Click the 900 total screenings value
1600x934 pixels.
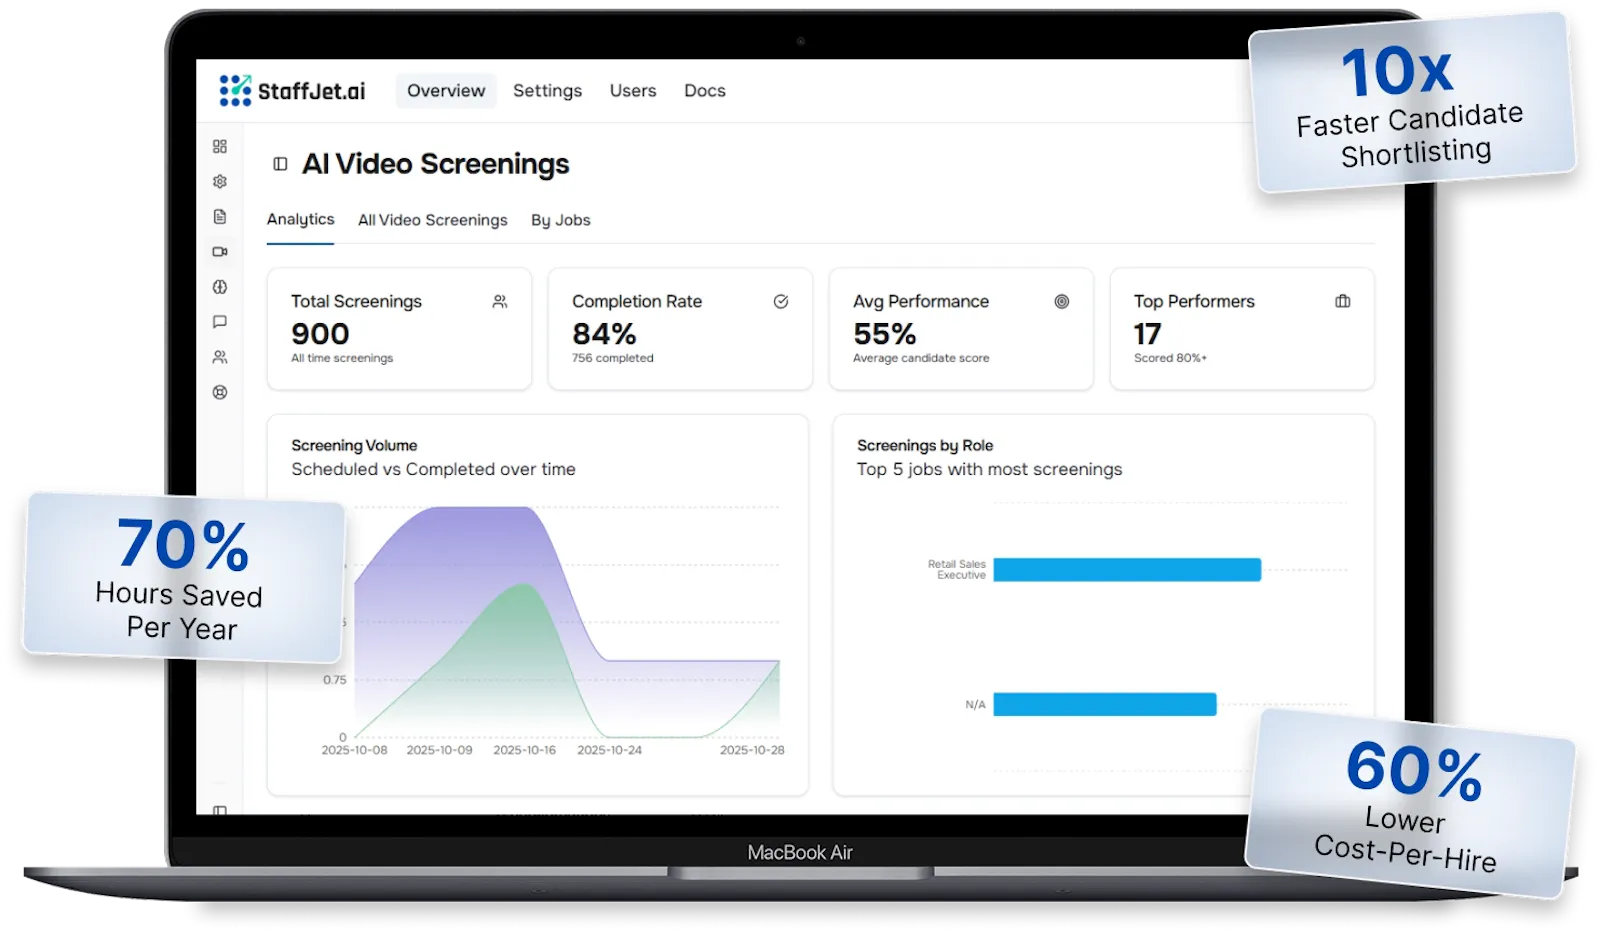pyautogui.click(x=320, y=334)
